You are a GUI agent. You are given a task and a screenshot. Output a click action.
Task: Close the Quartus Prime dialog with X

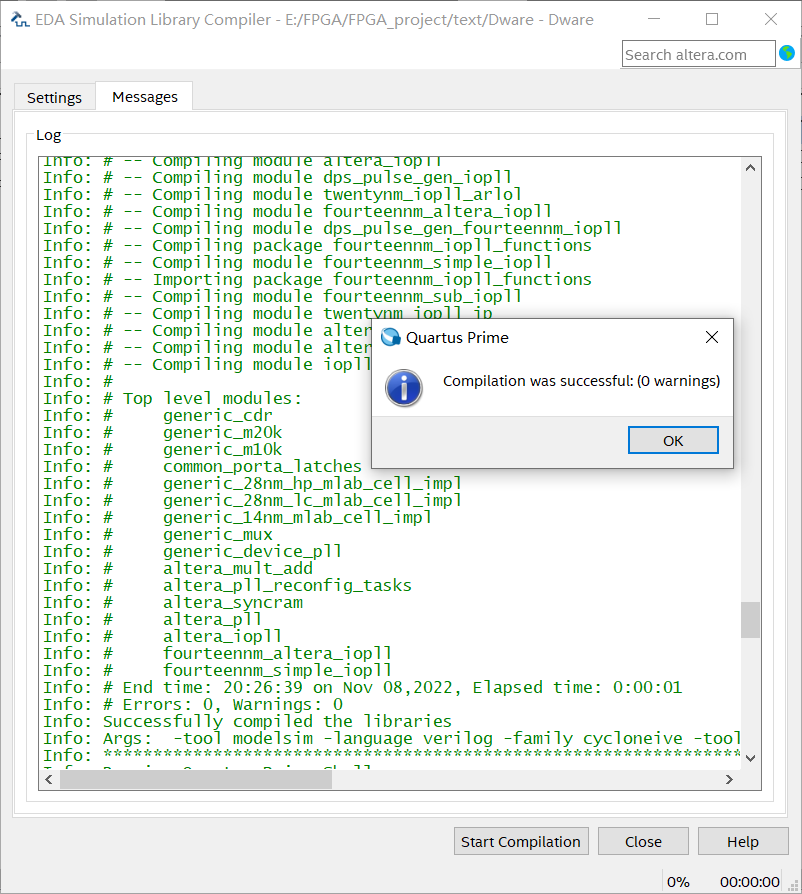[x=711, y=337]
